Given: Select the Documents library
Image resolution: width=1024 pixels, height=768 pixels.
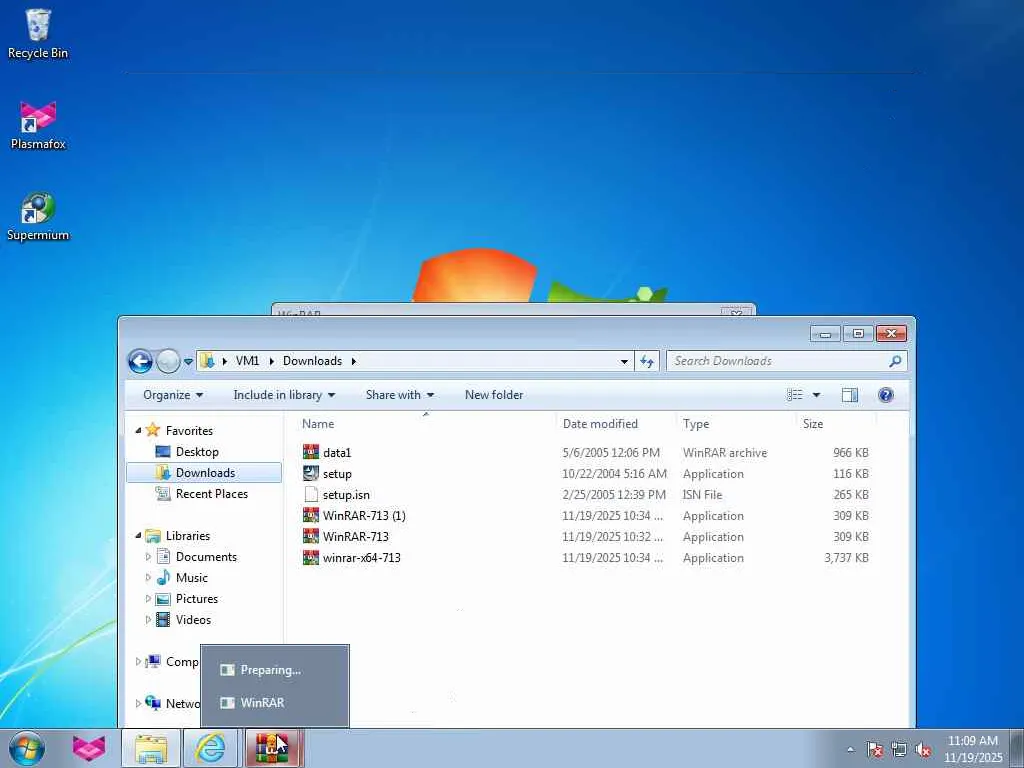Looking at the screenshot, I should point(206,557).
